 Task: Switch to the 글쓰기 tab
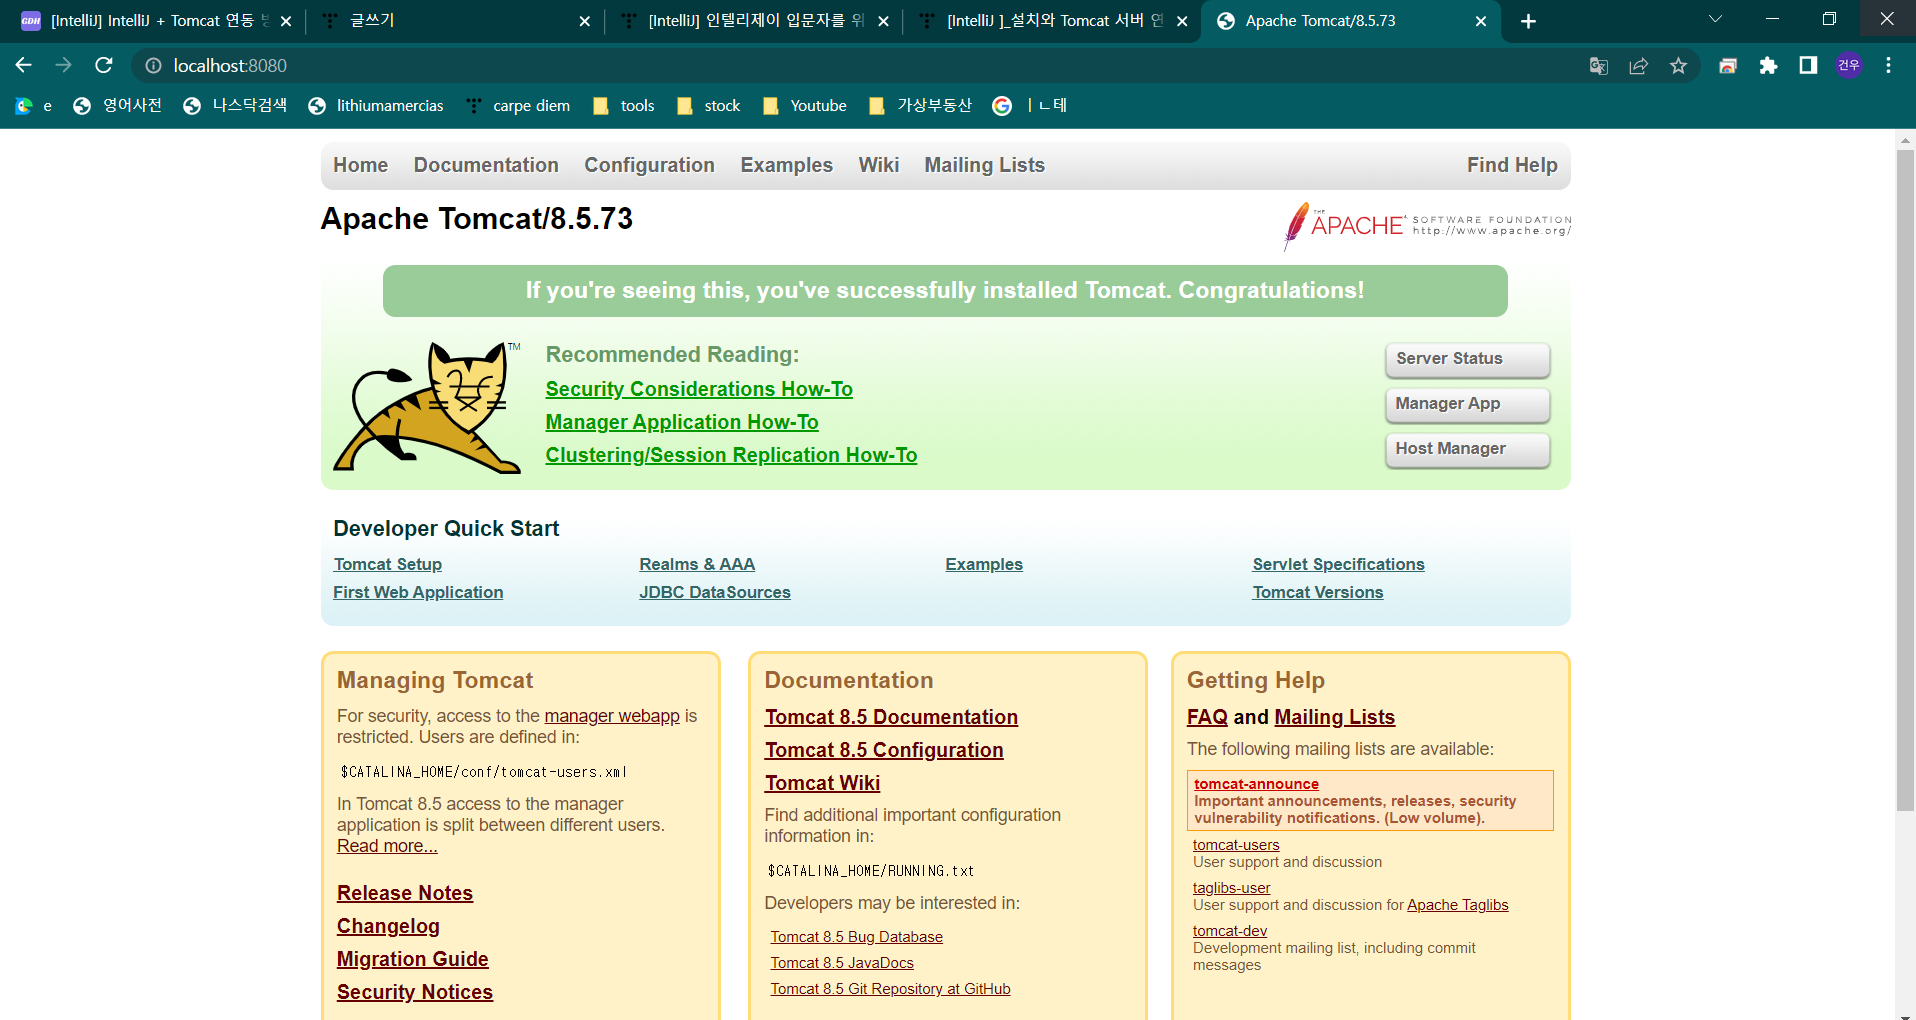pyautogui.click(x=455, y=21)
